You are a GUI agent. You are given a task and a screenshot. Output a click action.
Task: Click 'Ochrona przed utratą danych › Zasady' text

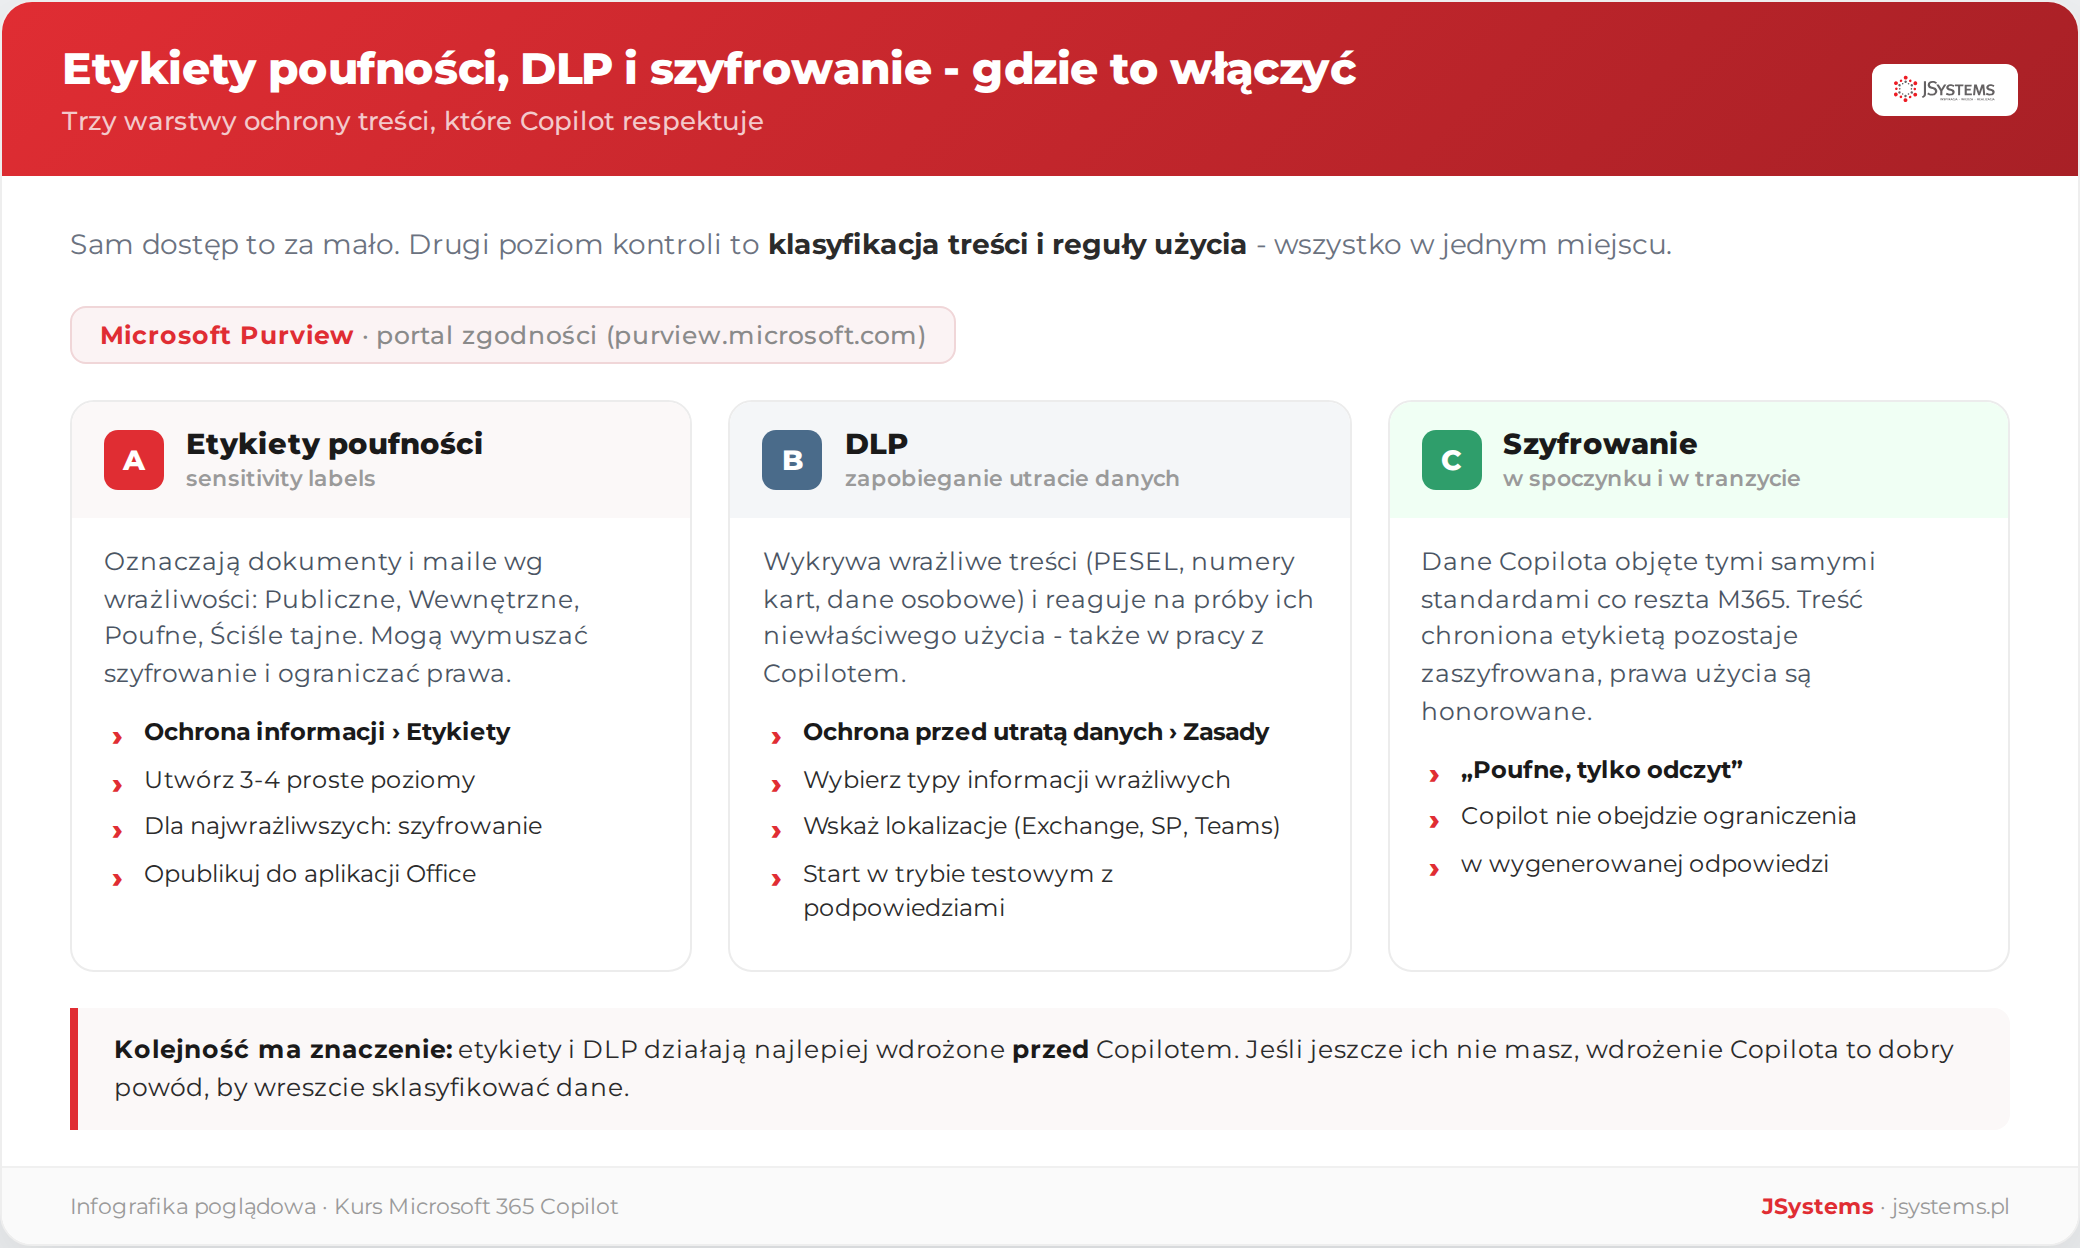(x=1036, y=732)
